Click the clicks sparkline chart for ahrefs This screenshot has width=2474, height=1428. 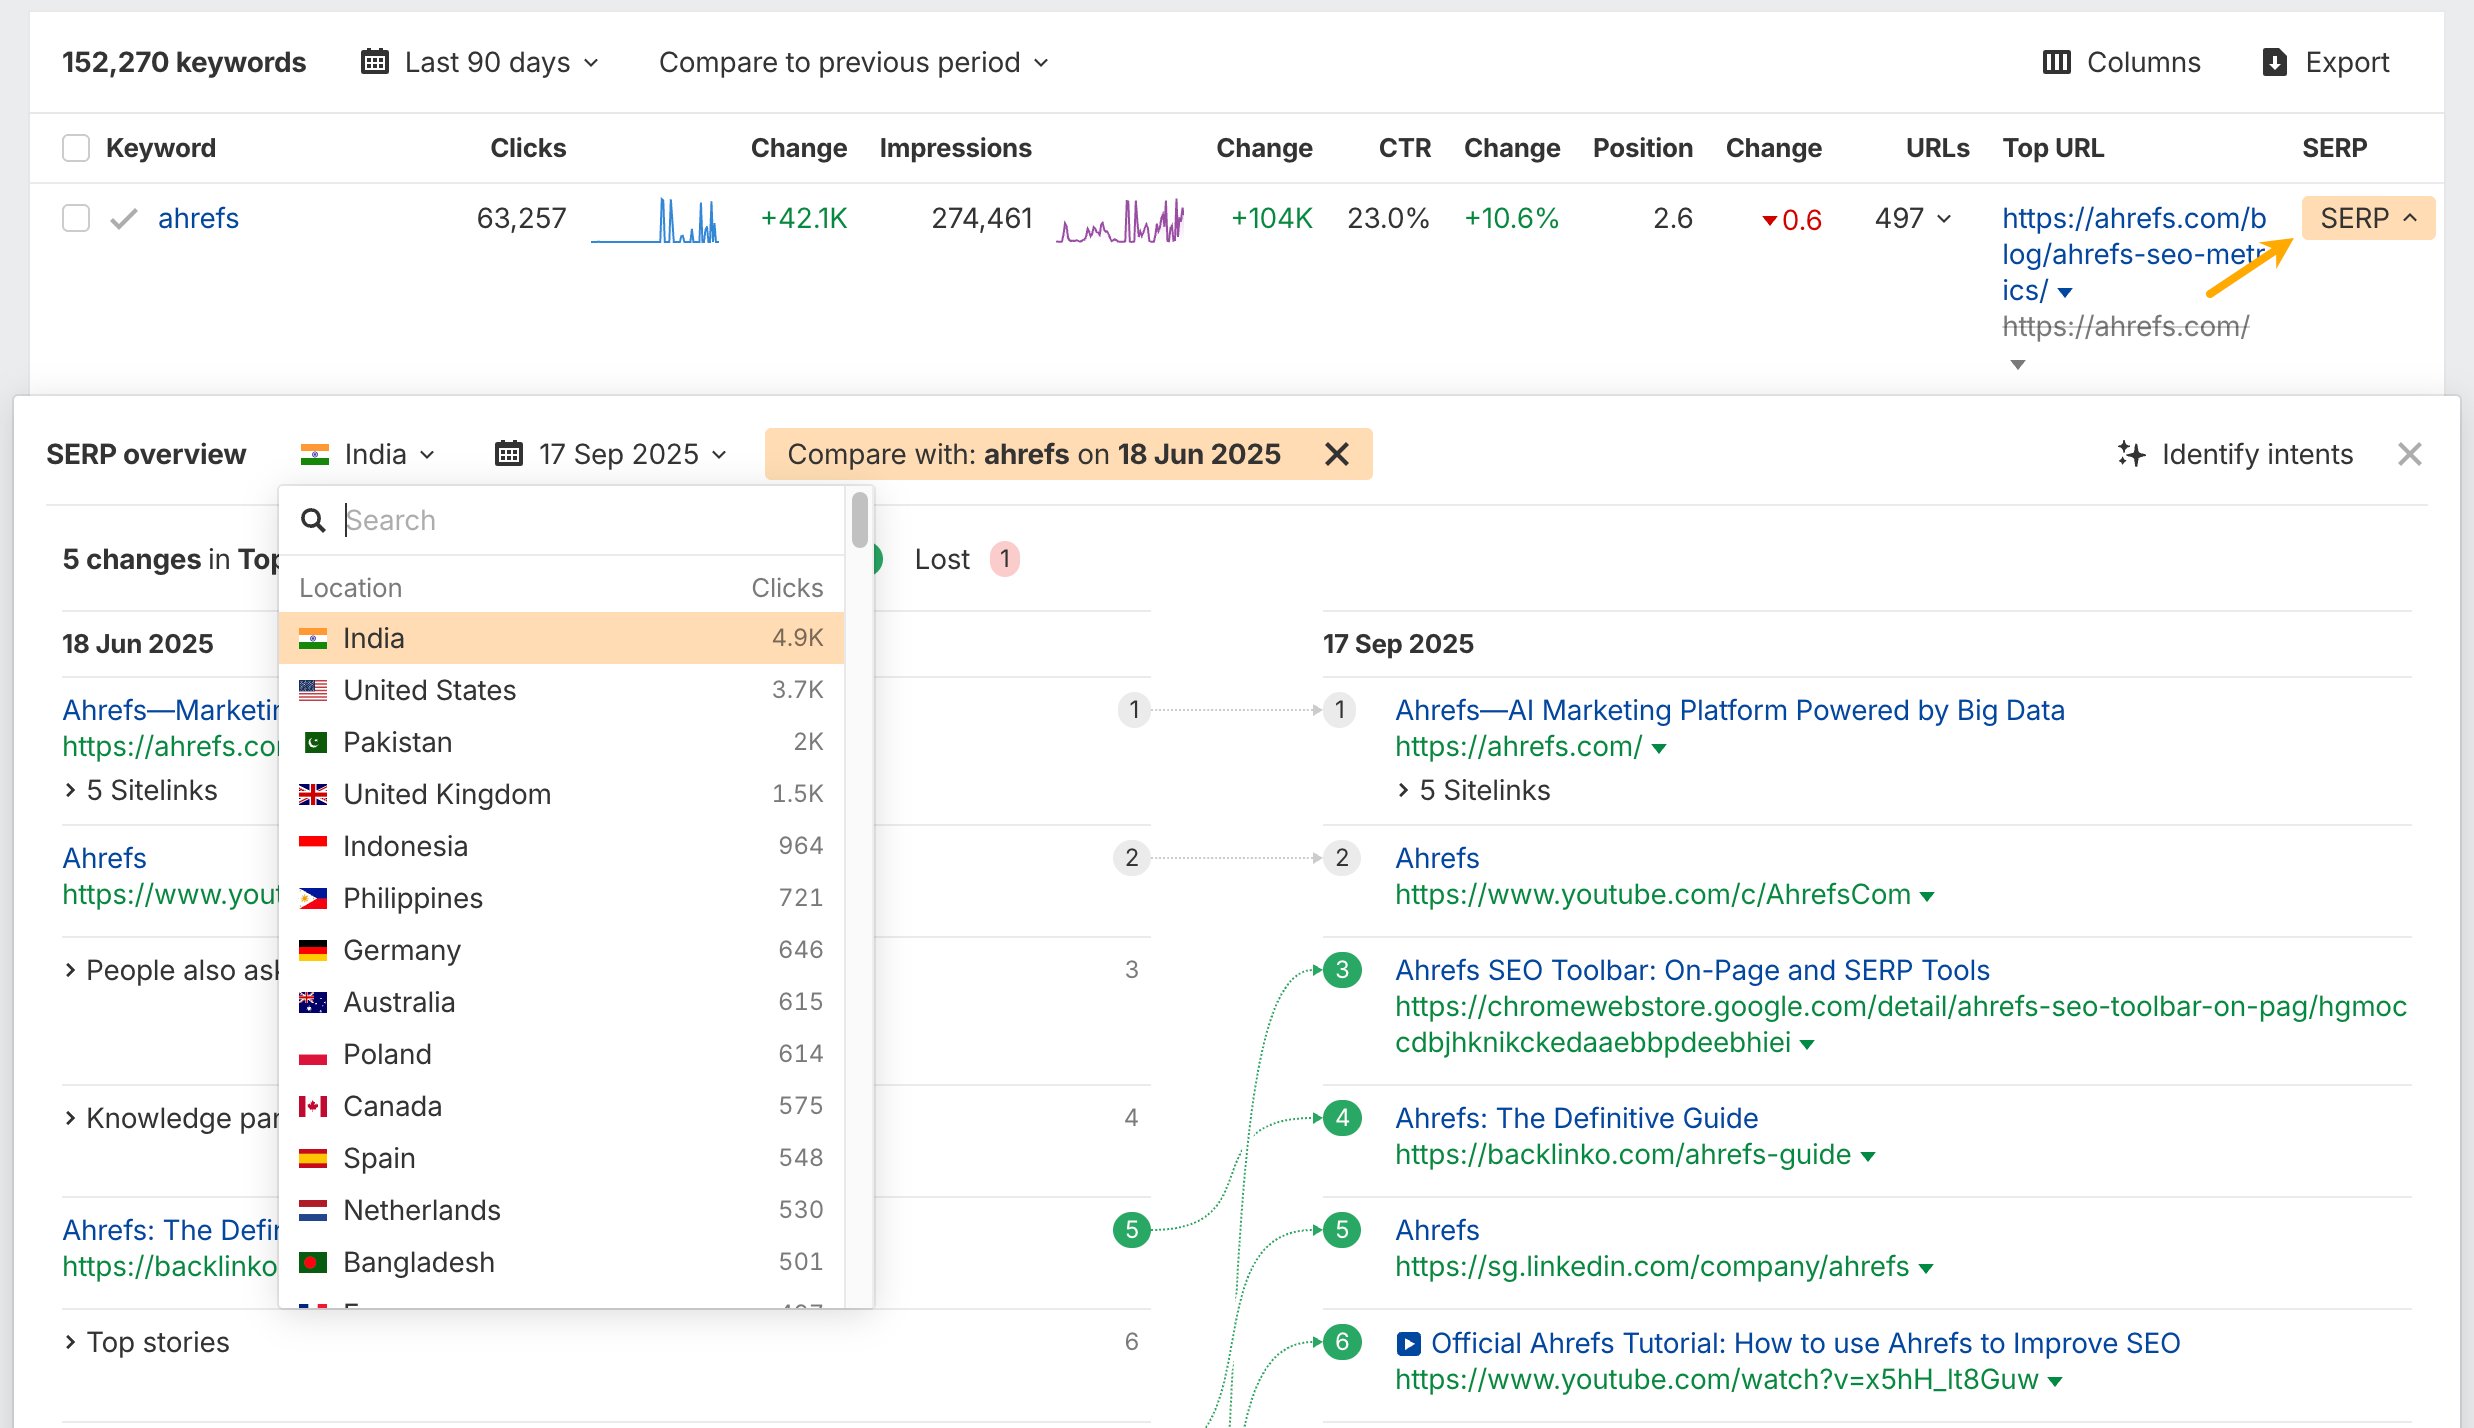point(655,220)
